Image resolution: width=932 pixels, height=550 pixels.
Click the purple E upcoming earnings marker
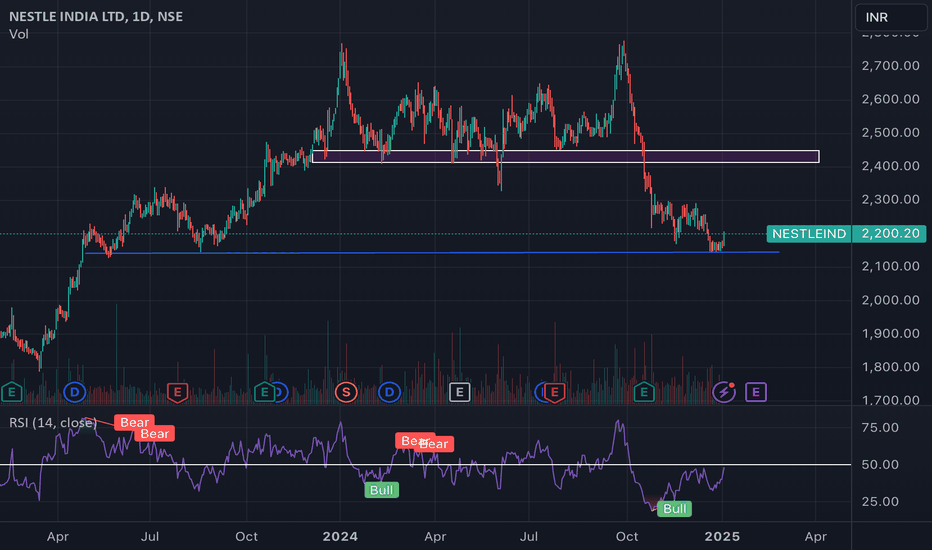[755, 392]
